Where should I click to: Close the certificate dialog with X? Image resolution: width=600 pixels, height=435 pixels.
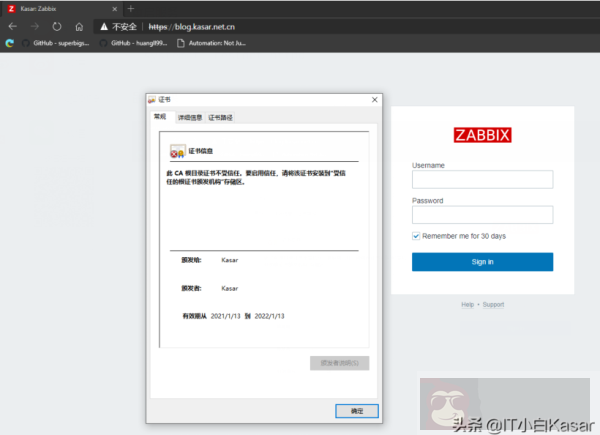tap(375, 99)
